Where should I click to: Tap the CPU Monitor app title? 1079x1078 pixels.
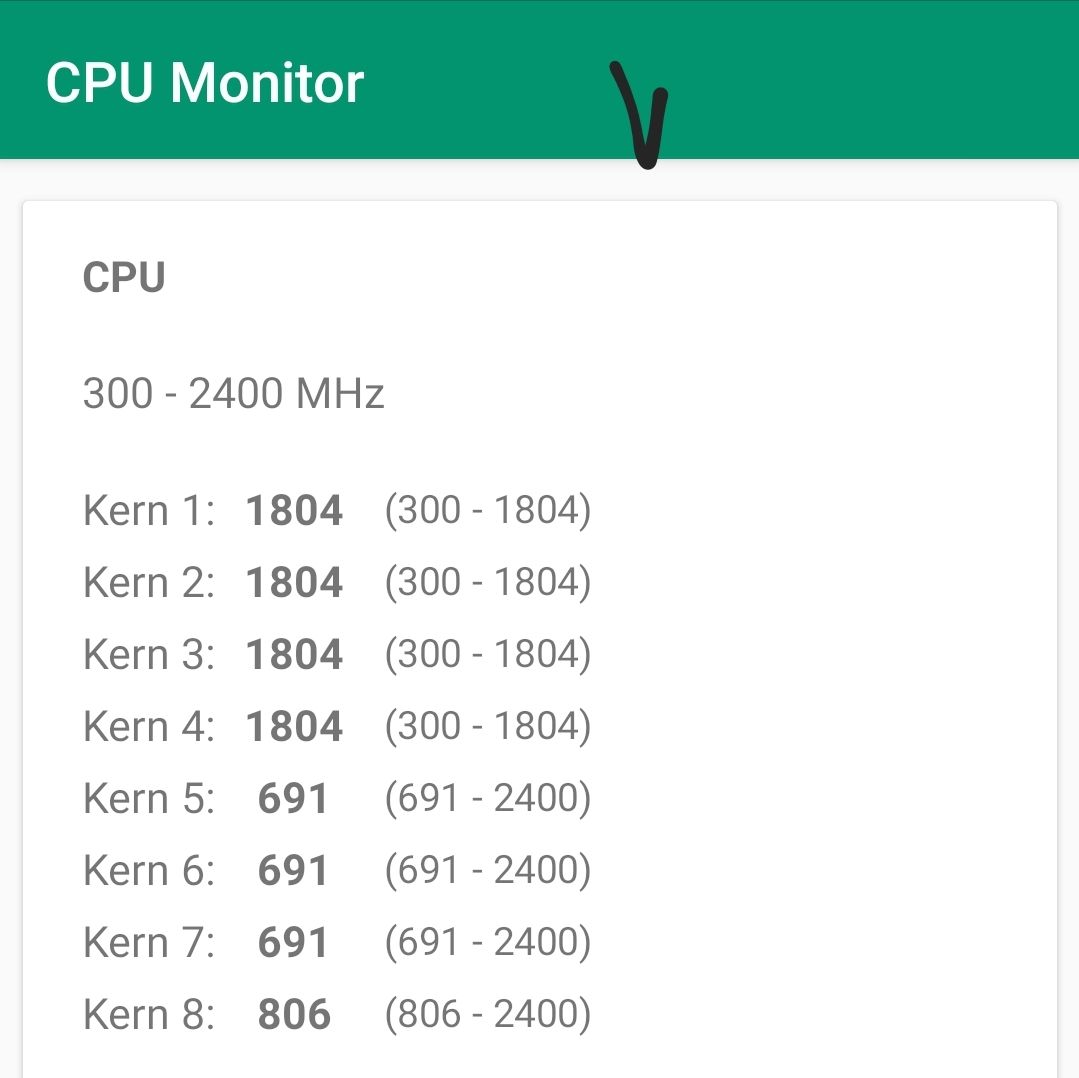(205, 83)
